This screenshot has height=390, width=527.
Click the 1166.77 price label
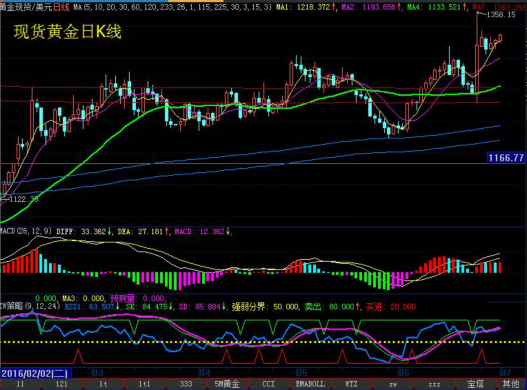(506, 158)
